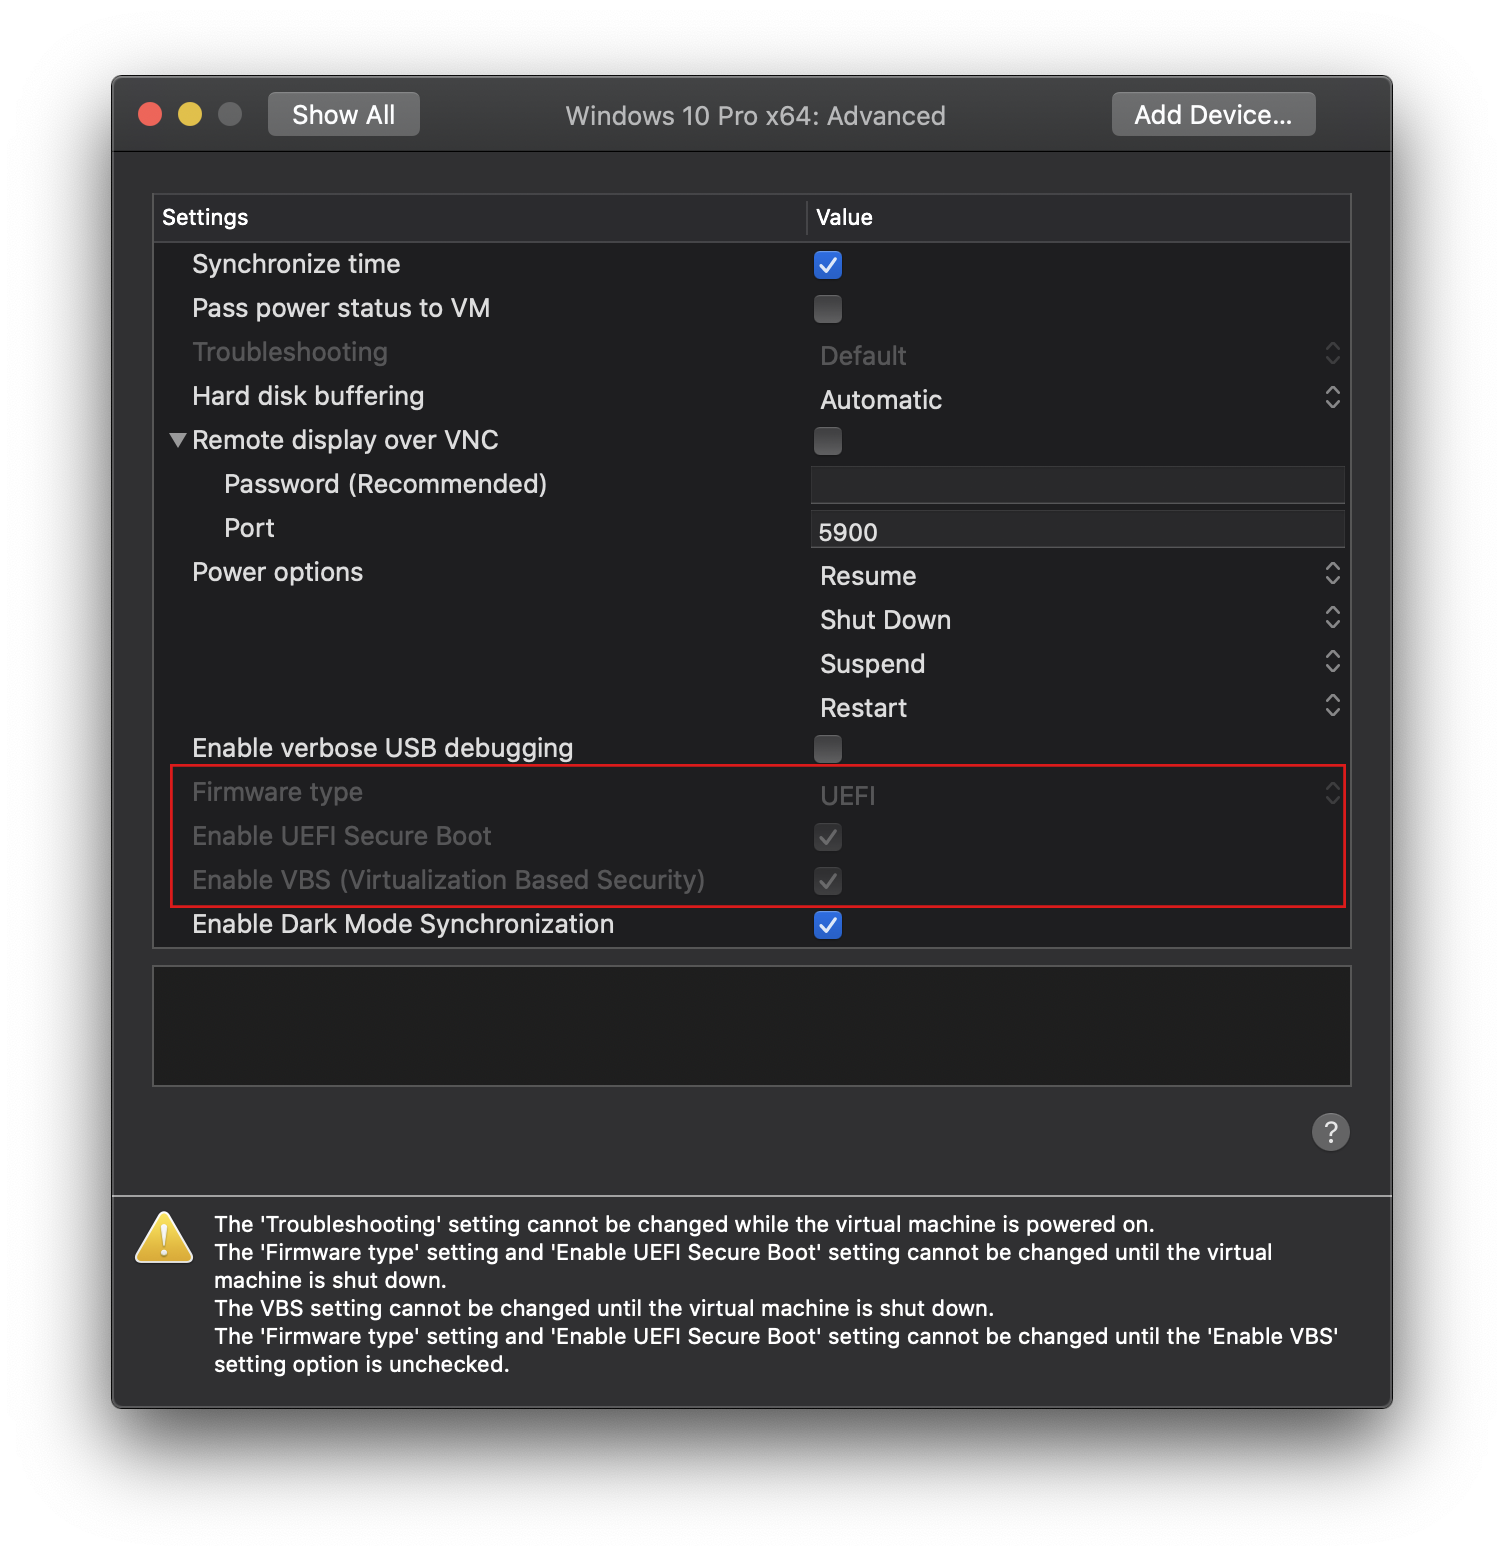Screen dimensions: 1504x1556
Task: Select the Power options label
Action: 277,572
